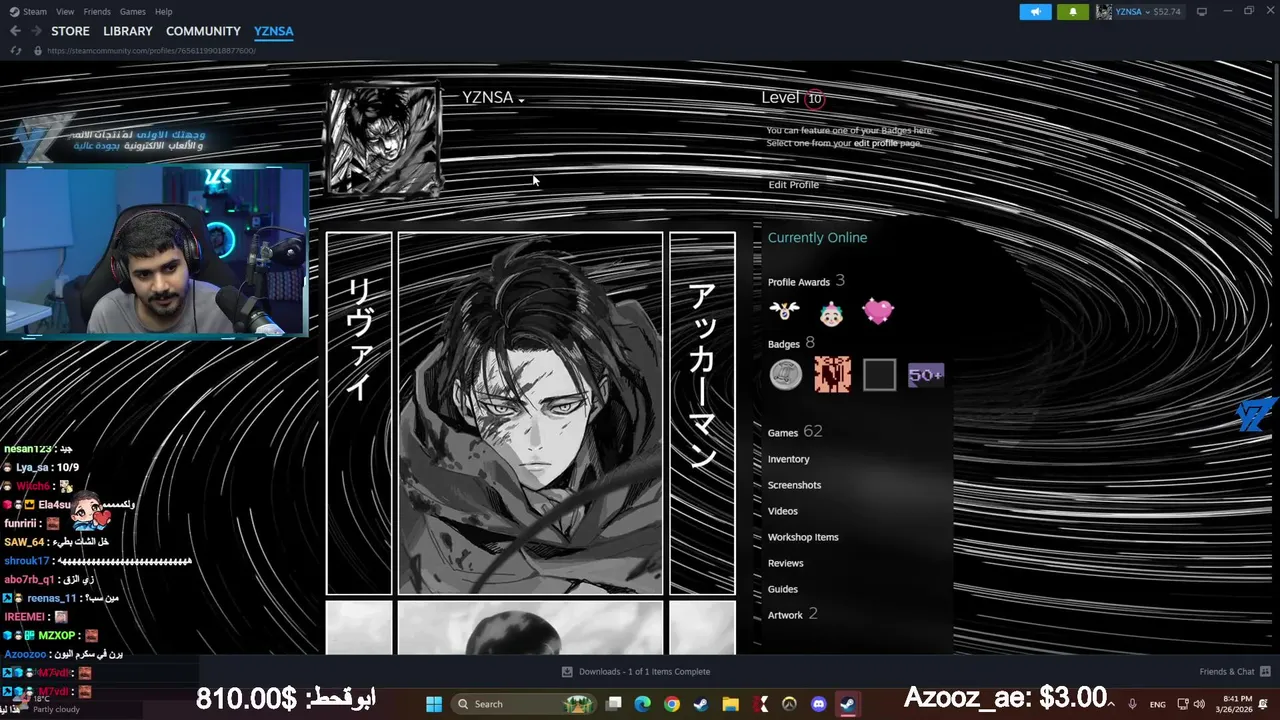The height and width of the screenshot is (720, 1280).
Task: Open the Guides link
Action: tap(783, 589)
